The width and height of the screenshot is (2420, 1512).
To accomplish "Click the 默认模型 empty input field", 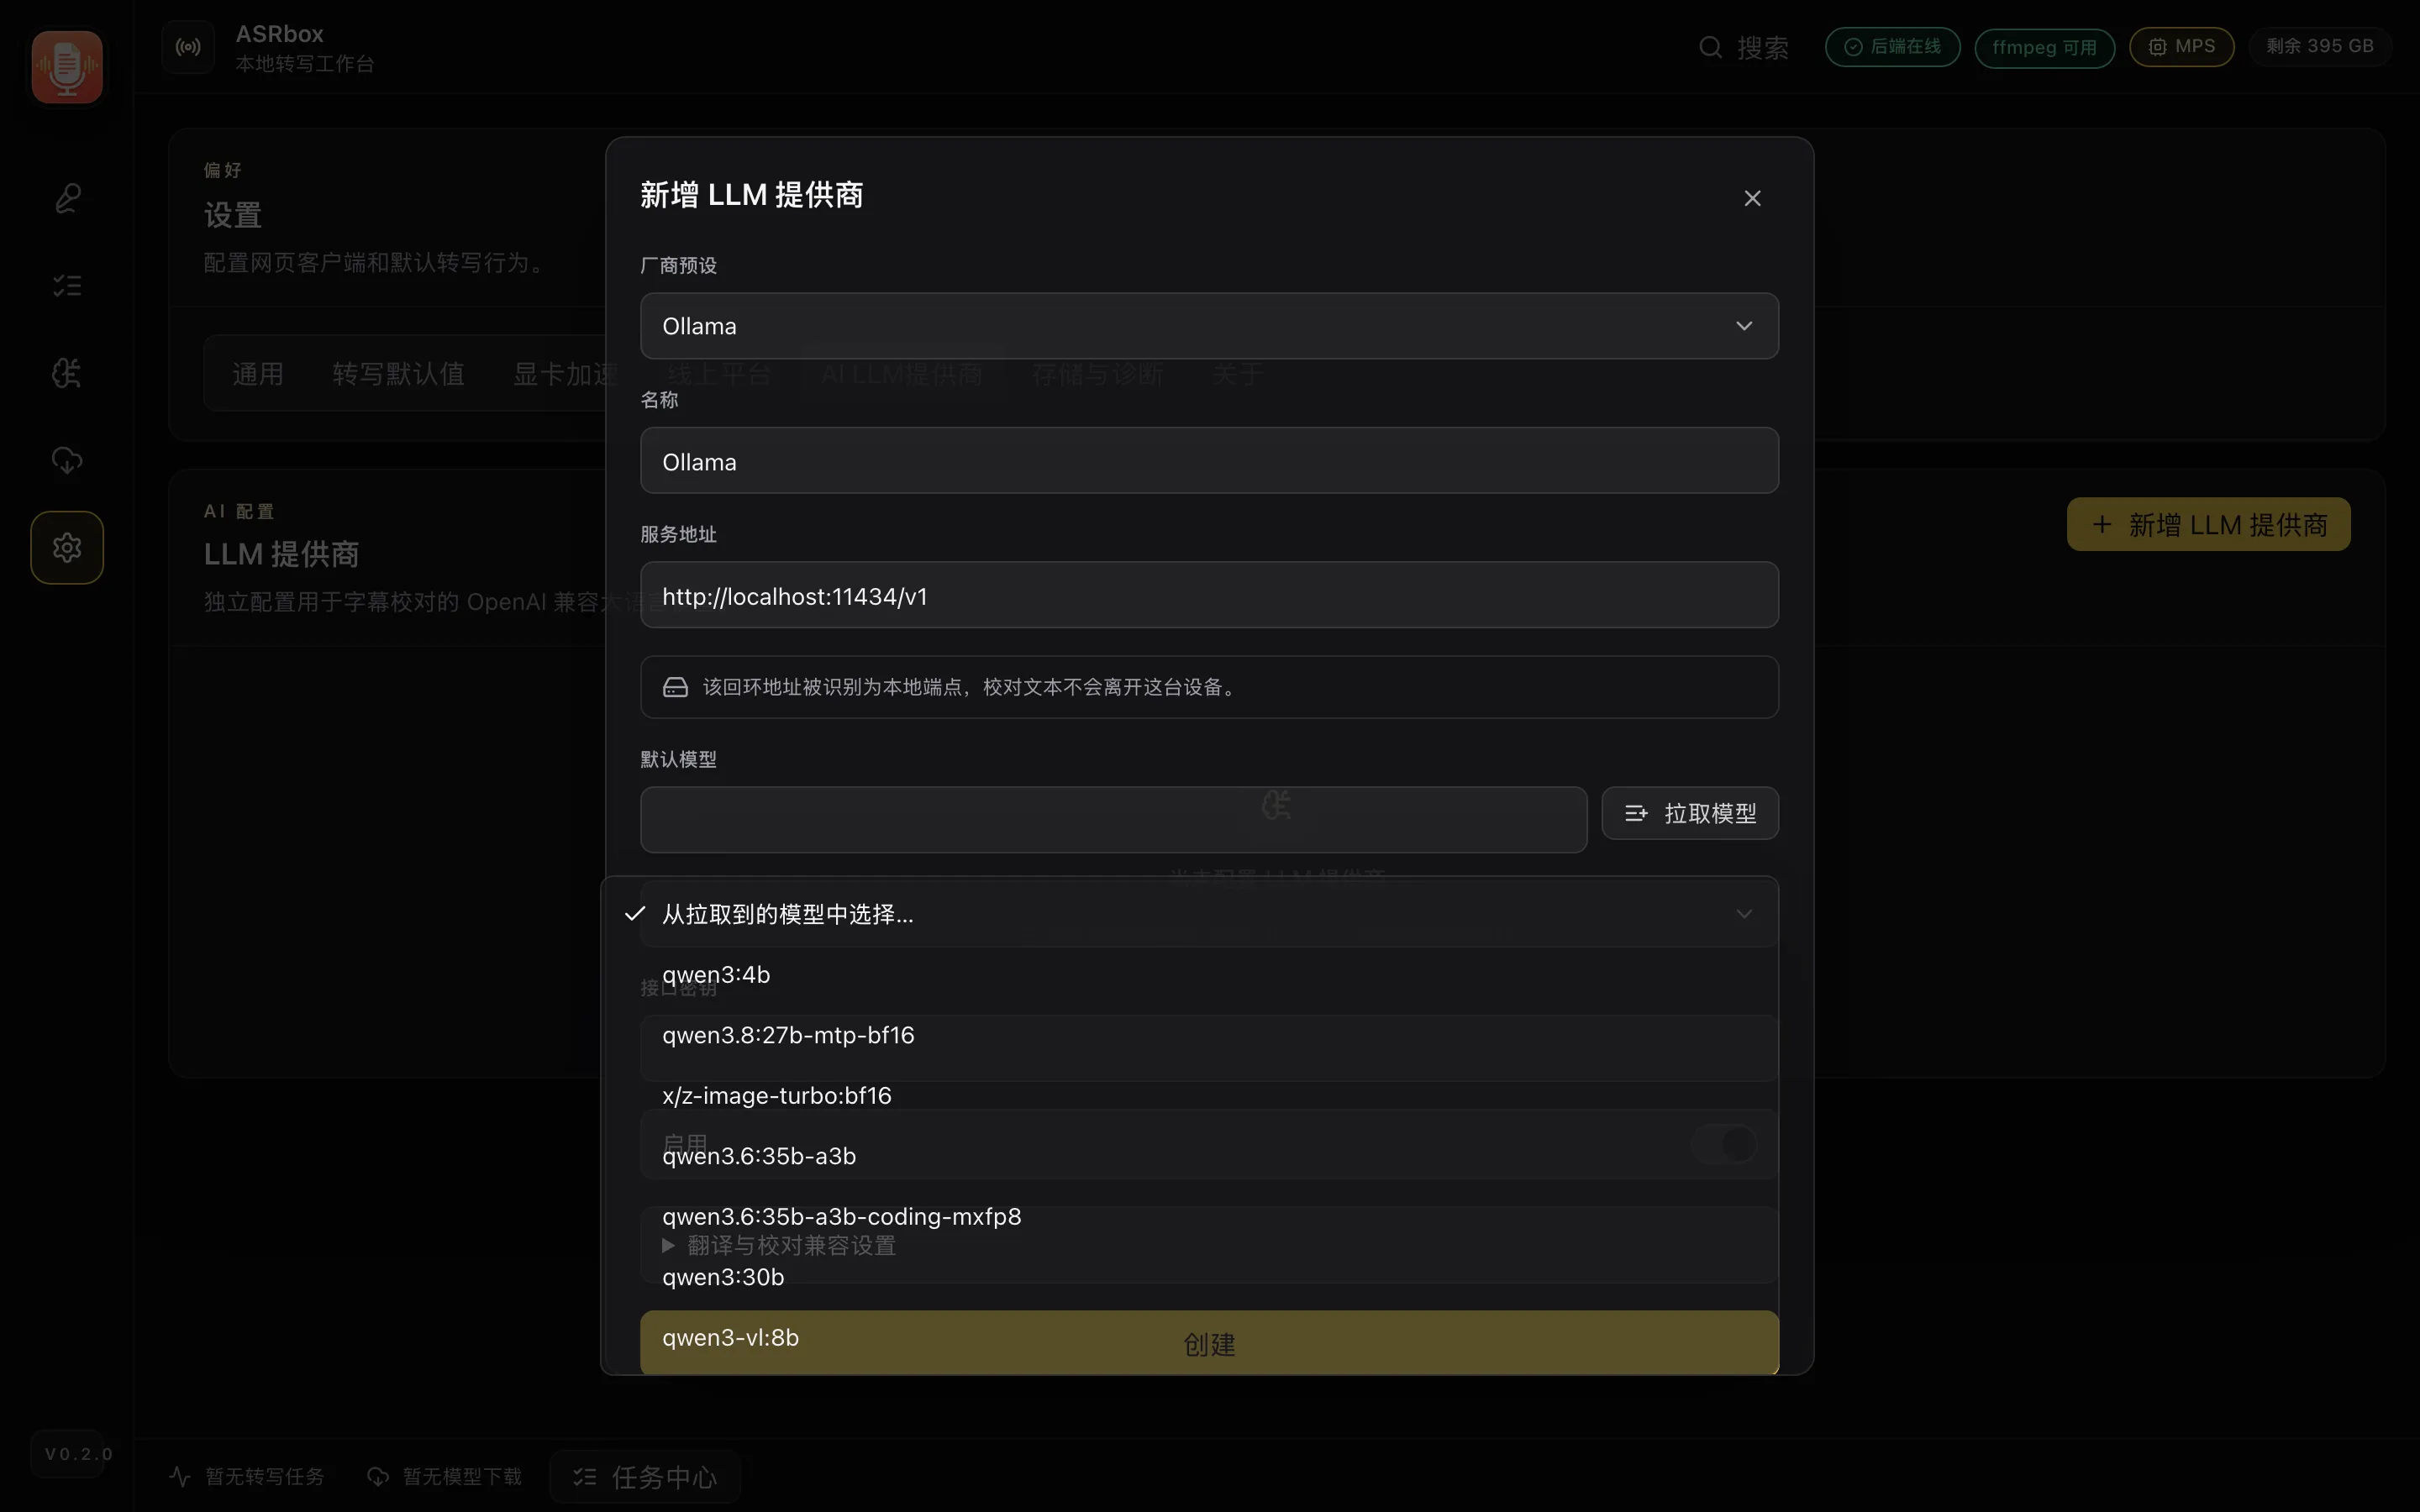I will pyautogui.click(x=1113, y=820).
